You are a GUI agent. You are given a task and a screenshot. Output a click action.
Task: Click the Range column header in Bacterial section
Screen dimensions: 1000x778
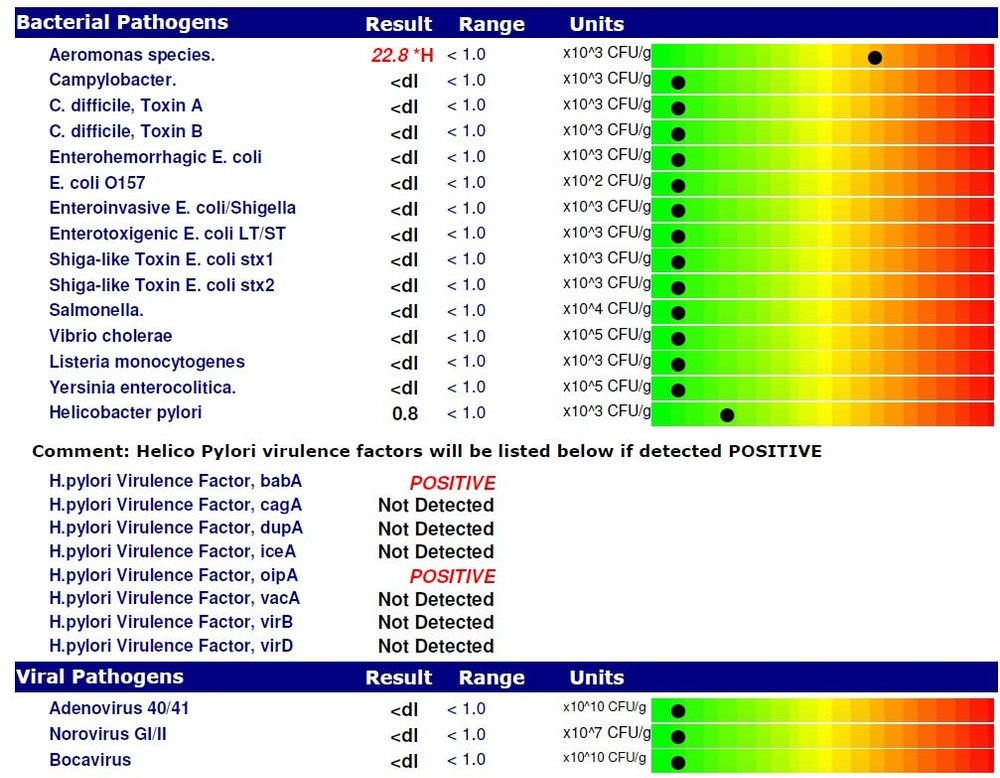[x=492, y=24]
